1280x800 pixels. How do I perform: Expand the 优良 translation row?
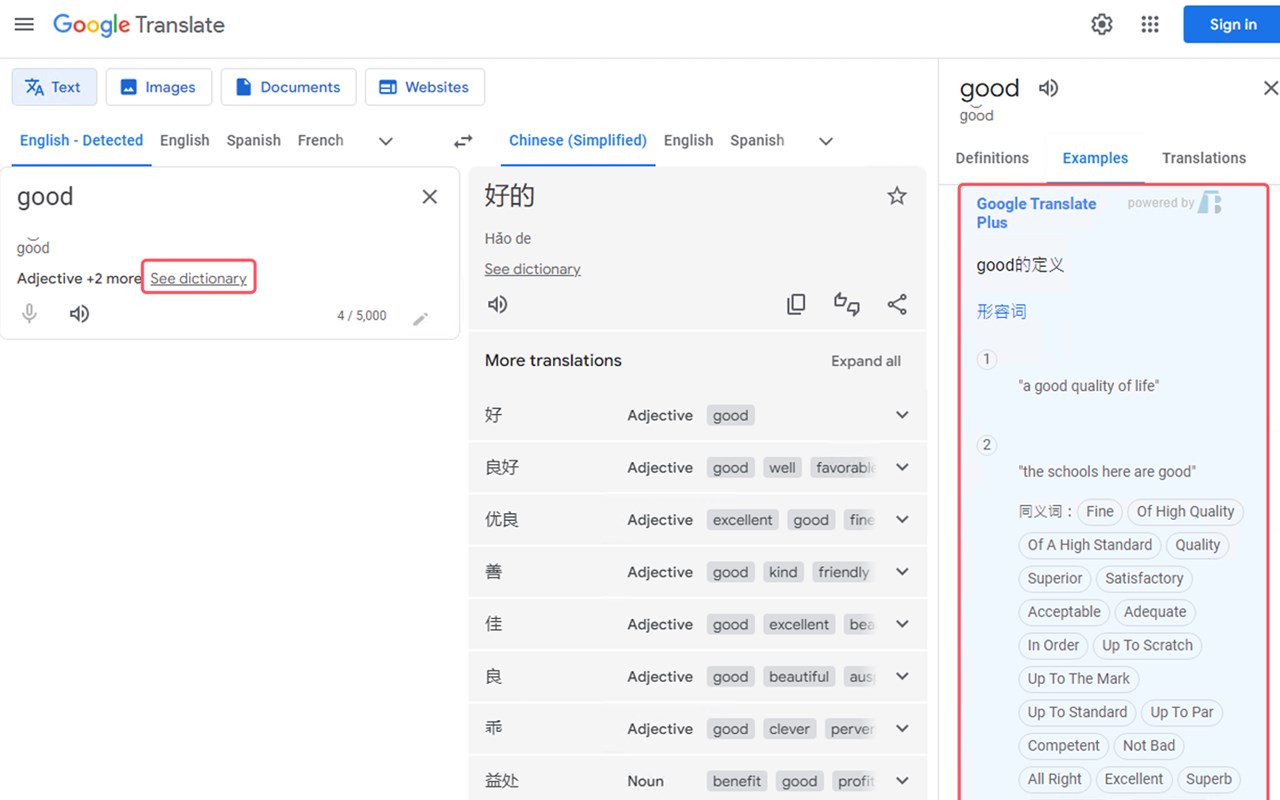[x=902, y=520]
